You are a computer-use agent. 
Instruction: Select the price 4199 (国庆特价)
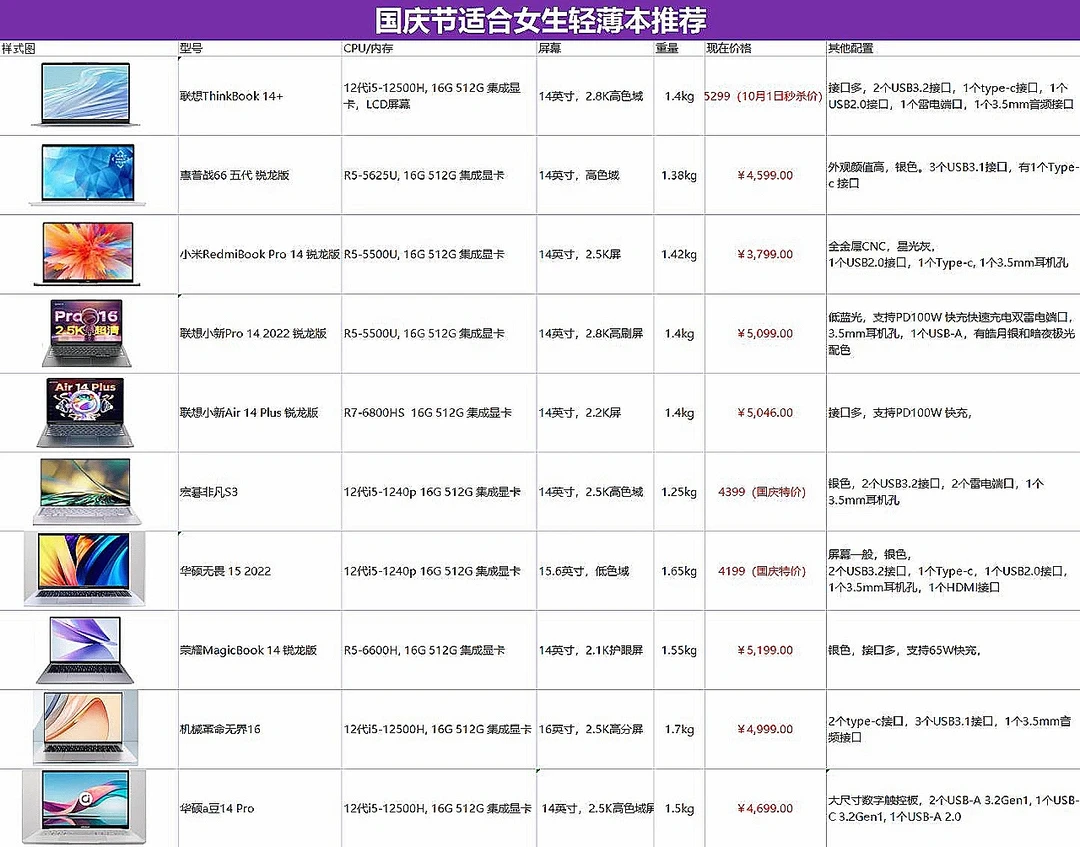pyautogui.click(x=762, y=572)
